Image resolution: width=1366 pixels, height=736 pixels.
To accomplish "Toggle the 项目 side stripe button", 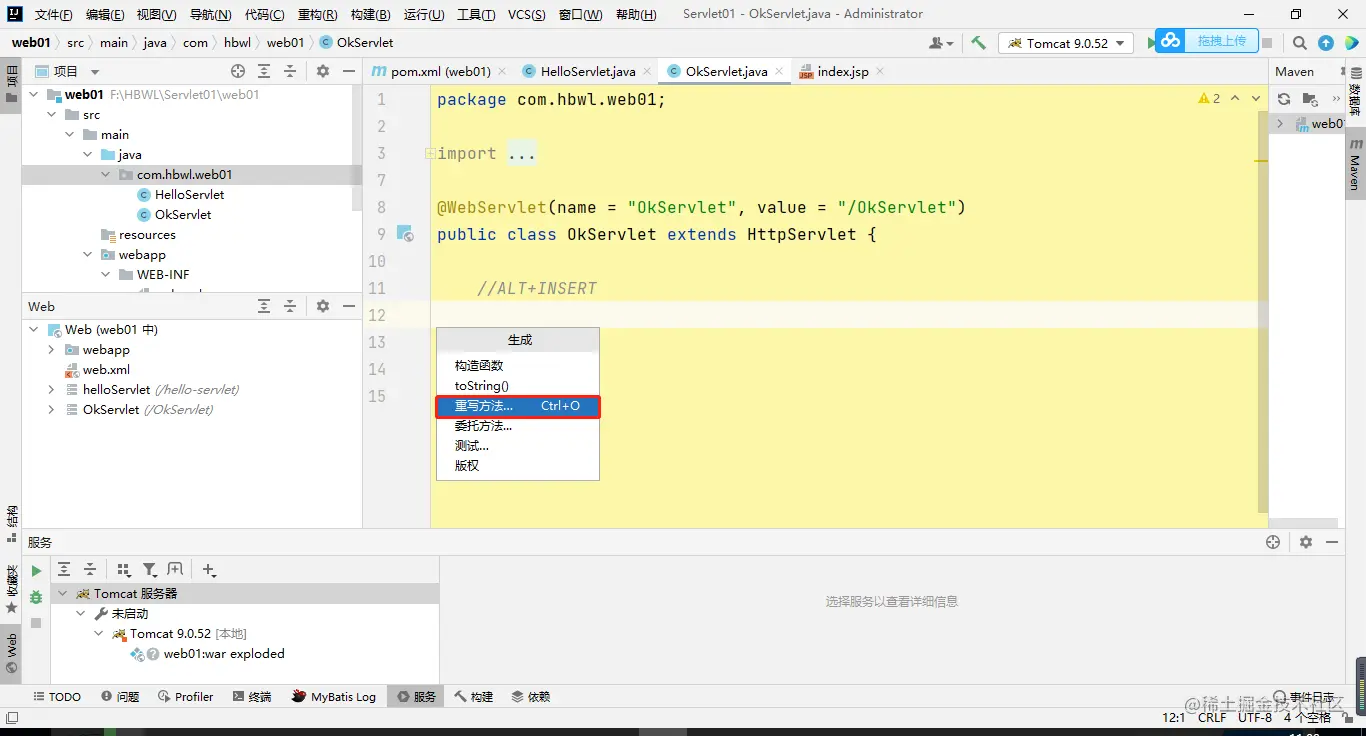I will [11, 84].
